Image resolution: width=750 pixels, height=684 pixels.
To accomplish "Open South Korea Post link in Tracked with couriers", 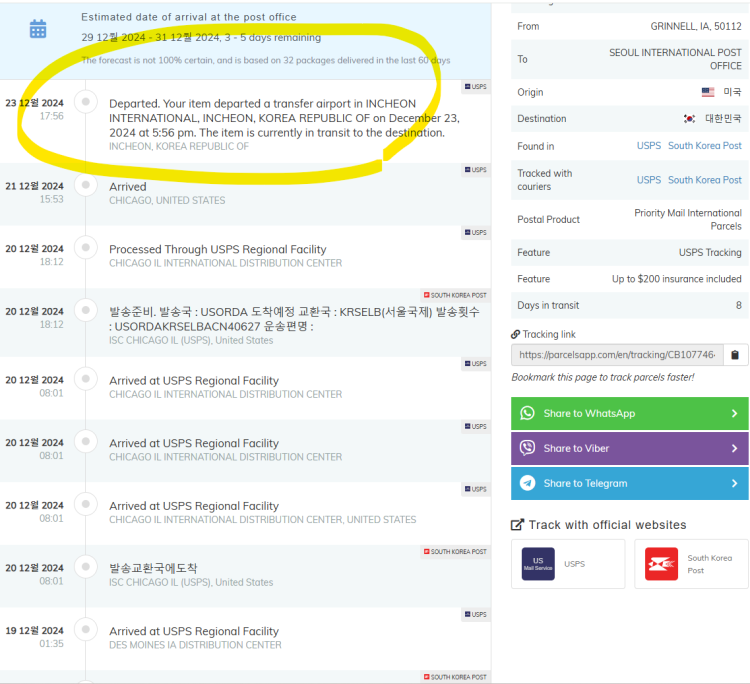I will 705,180.
